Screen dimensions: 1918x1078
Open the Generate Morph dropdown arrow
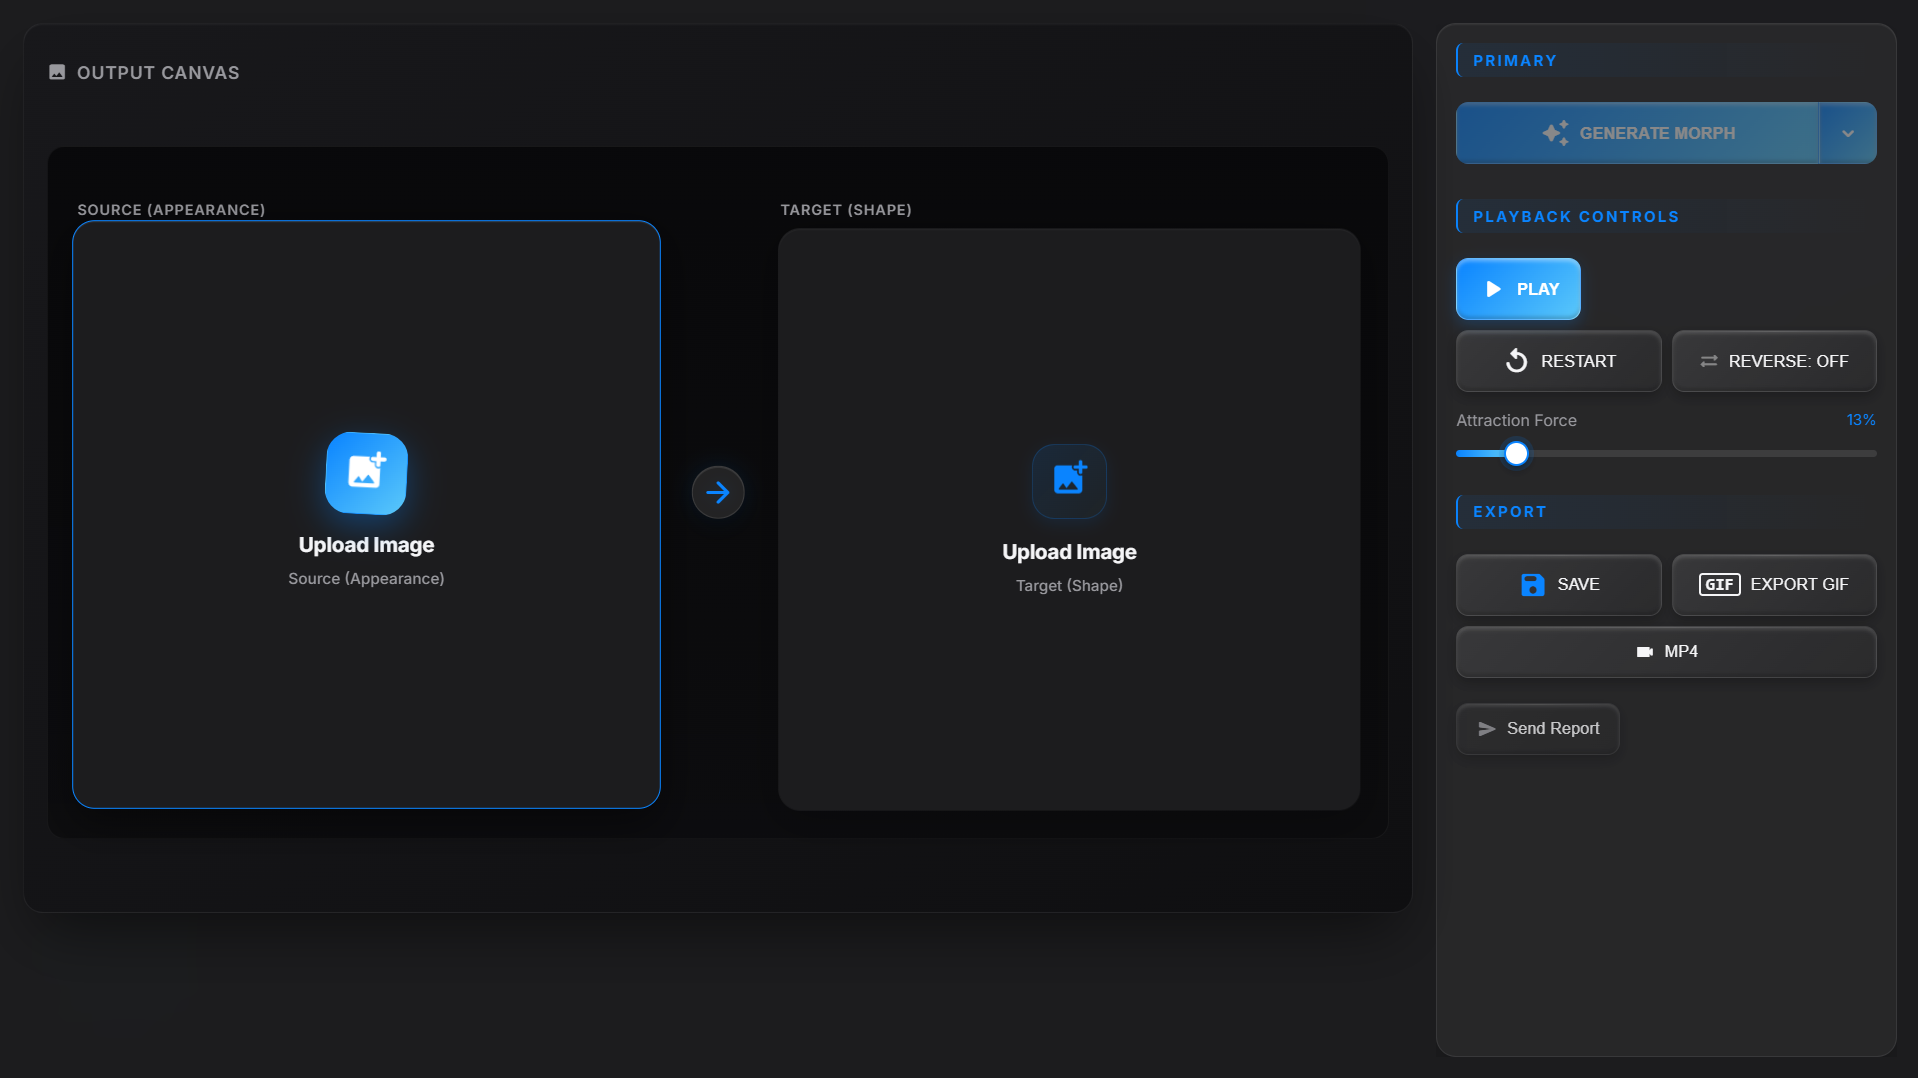pyautogui.click(x=1847, y=133)
